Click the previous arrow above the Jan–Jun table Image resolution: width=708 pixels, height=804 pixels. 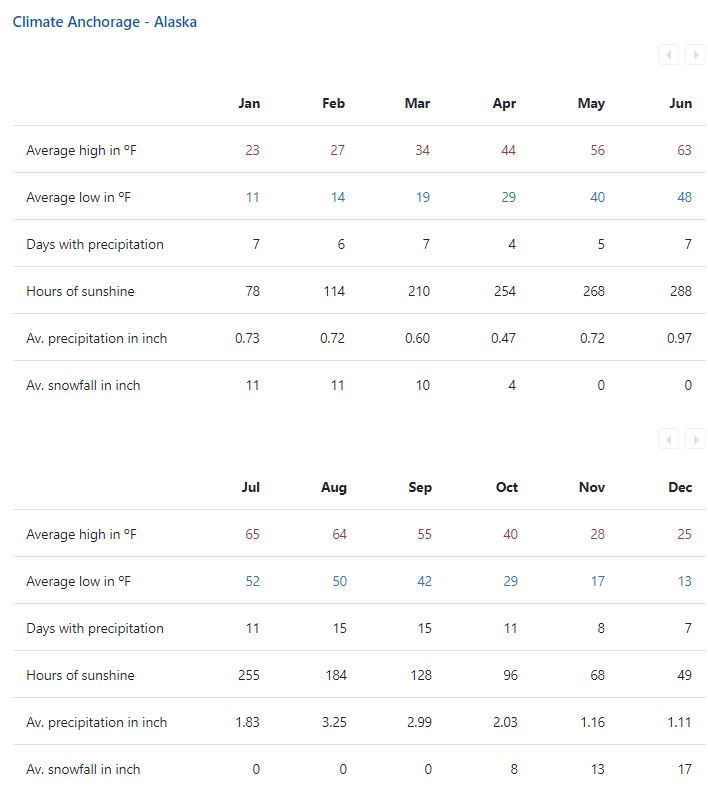coord(668,55)
